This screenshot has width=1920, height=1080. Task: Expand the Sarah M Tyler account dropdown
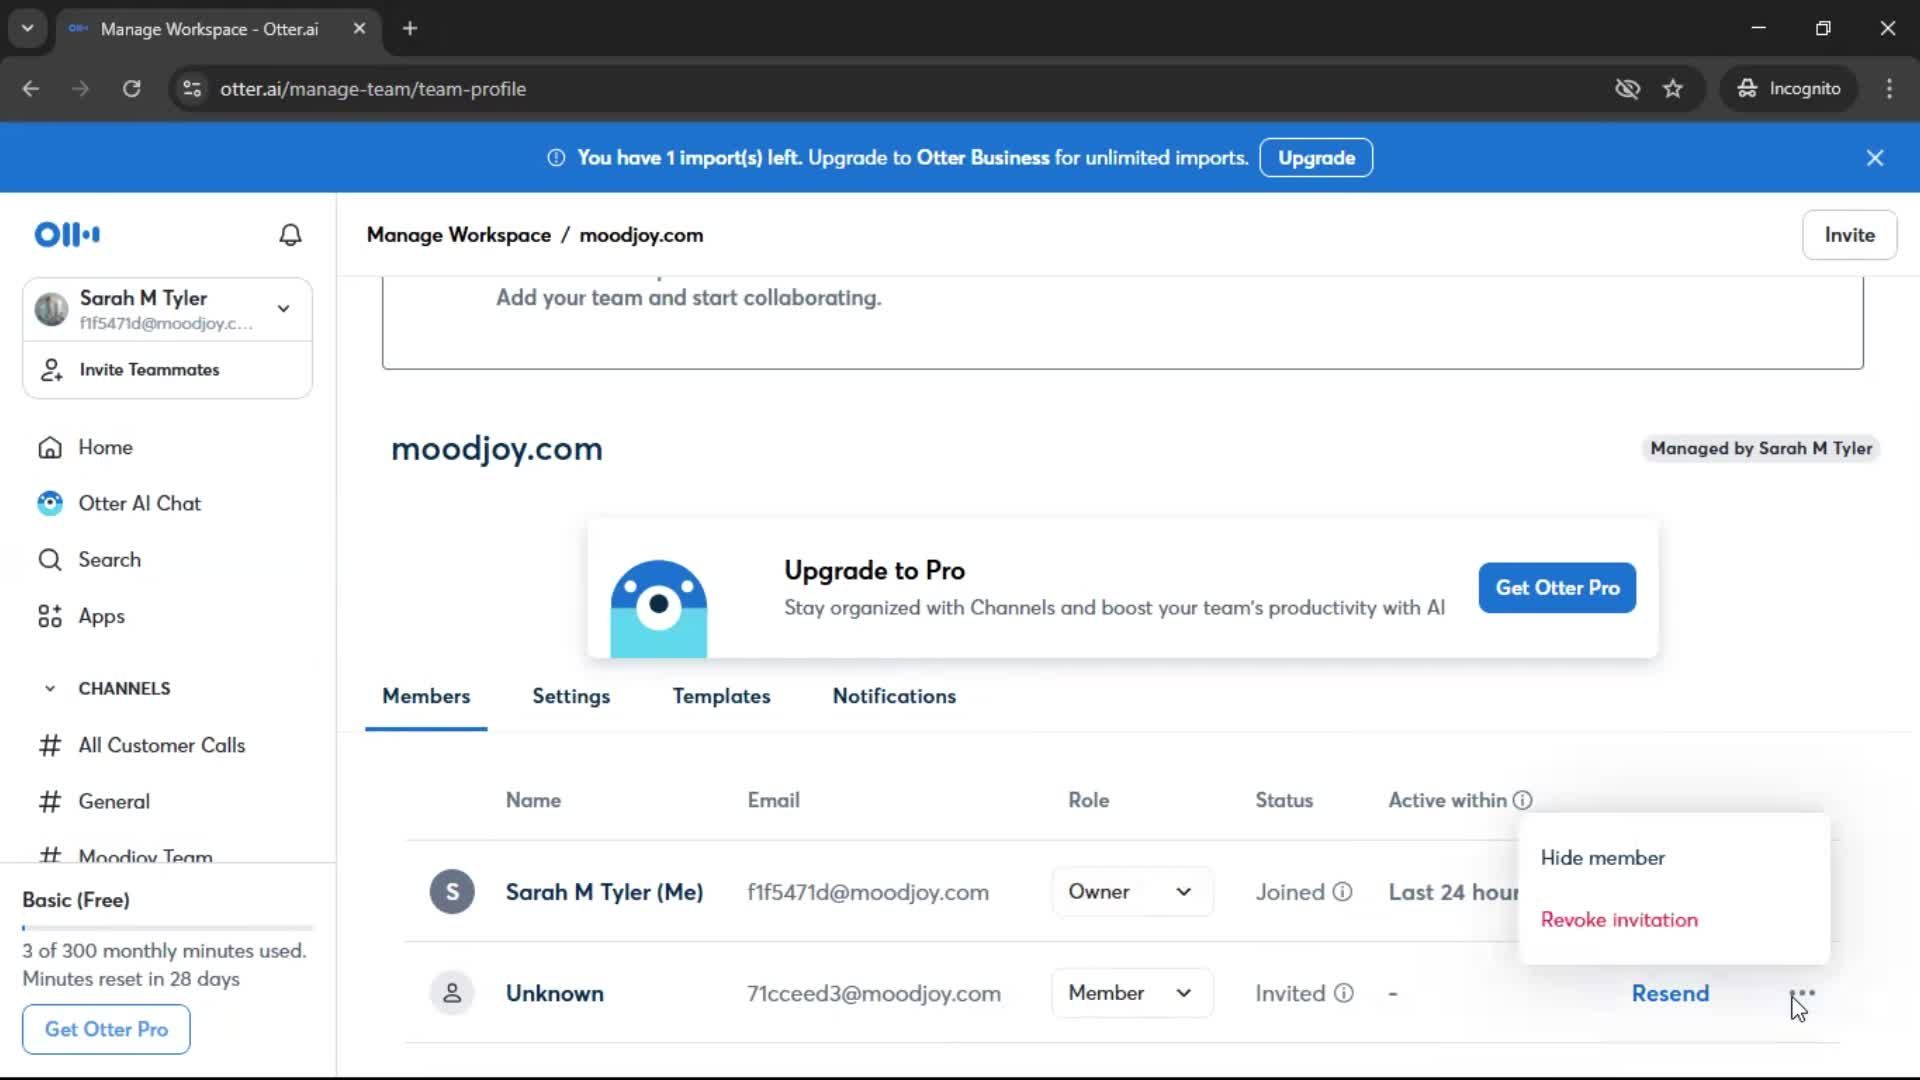284,308
